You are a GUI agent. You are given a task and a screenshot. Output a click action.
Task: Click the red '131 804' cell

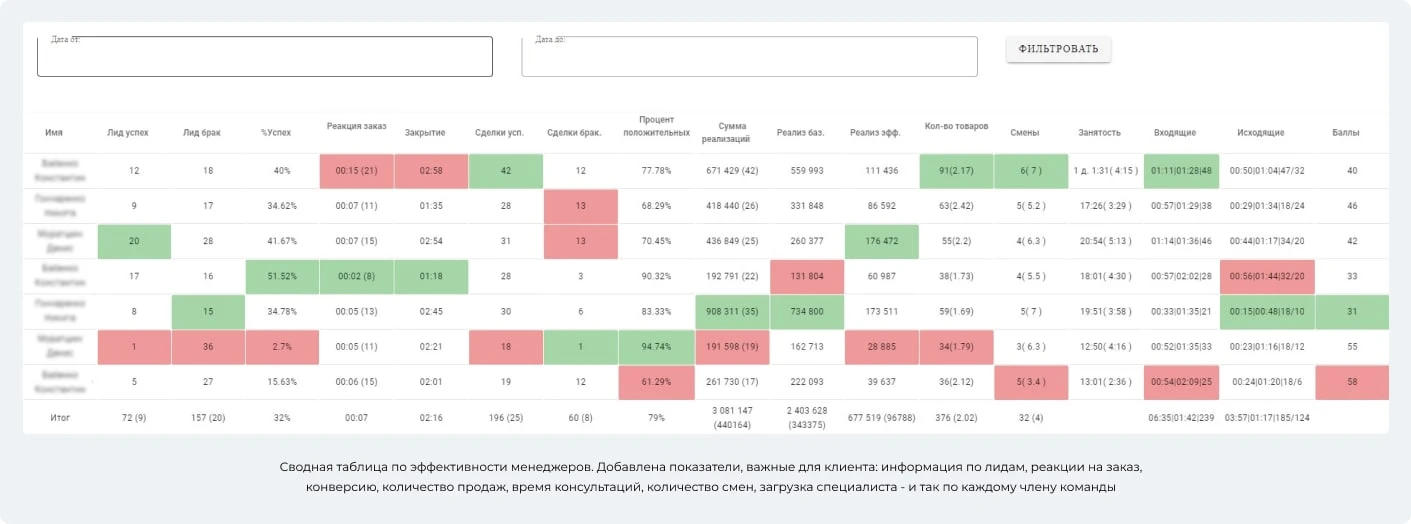[x=806, y=276]
